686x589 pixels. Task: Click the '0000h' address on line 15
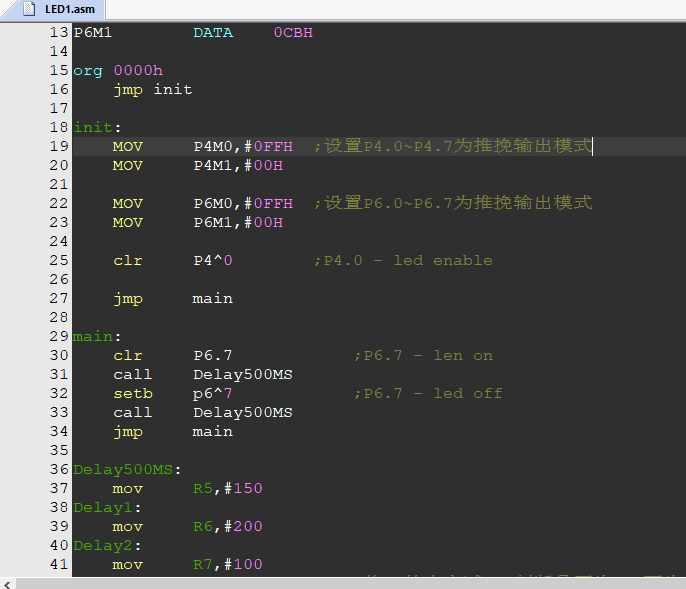(138, 70)
